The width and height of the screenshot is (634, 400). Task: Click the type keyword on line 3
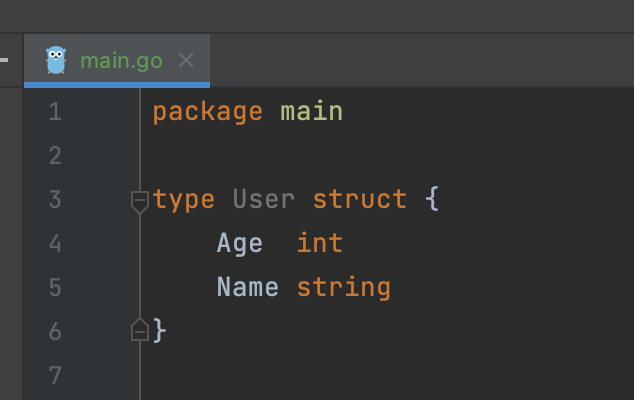coord(184,200)
